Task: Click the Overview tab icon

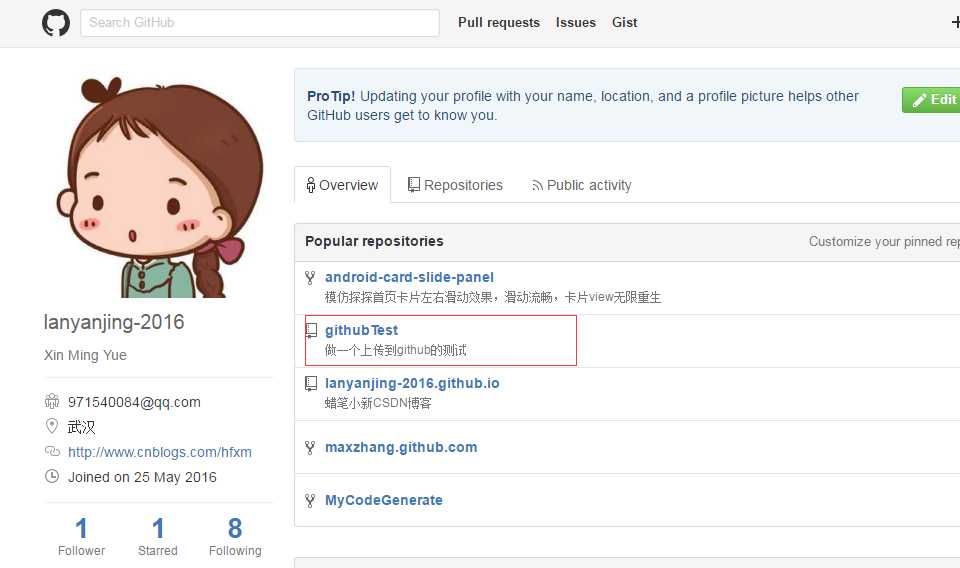Action: (x=310, y=185)
